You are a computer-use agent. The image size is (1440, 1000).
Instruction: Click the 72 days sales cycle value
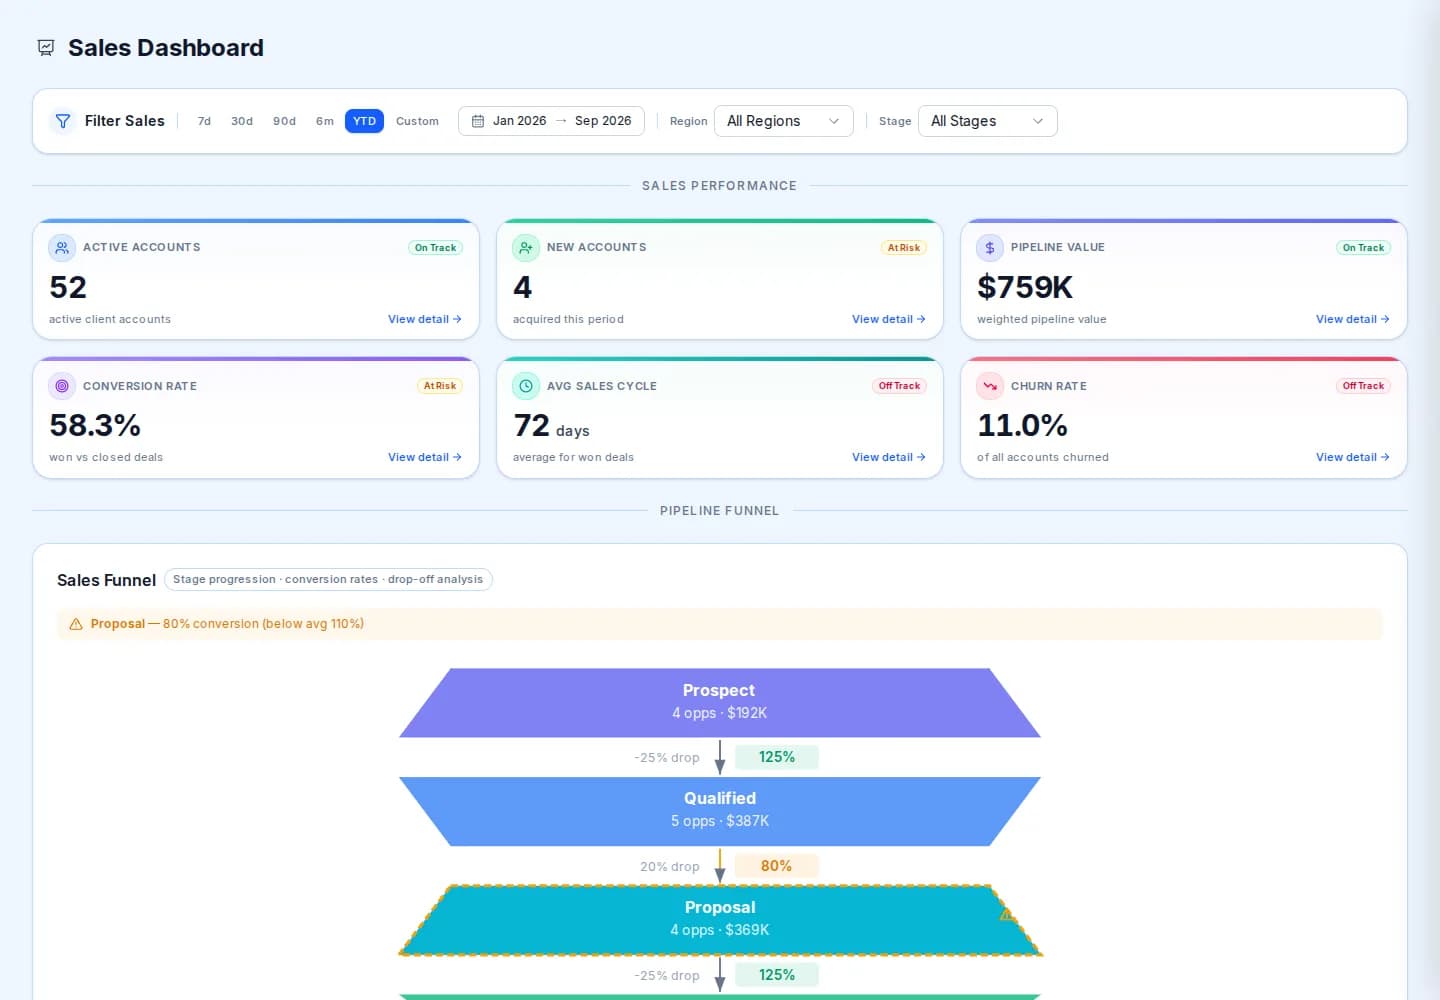tap(551, 426)
